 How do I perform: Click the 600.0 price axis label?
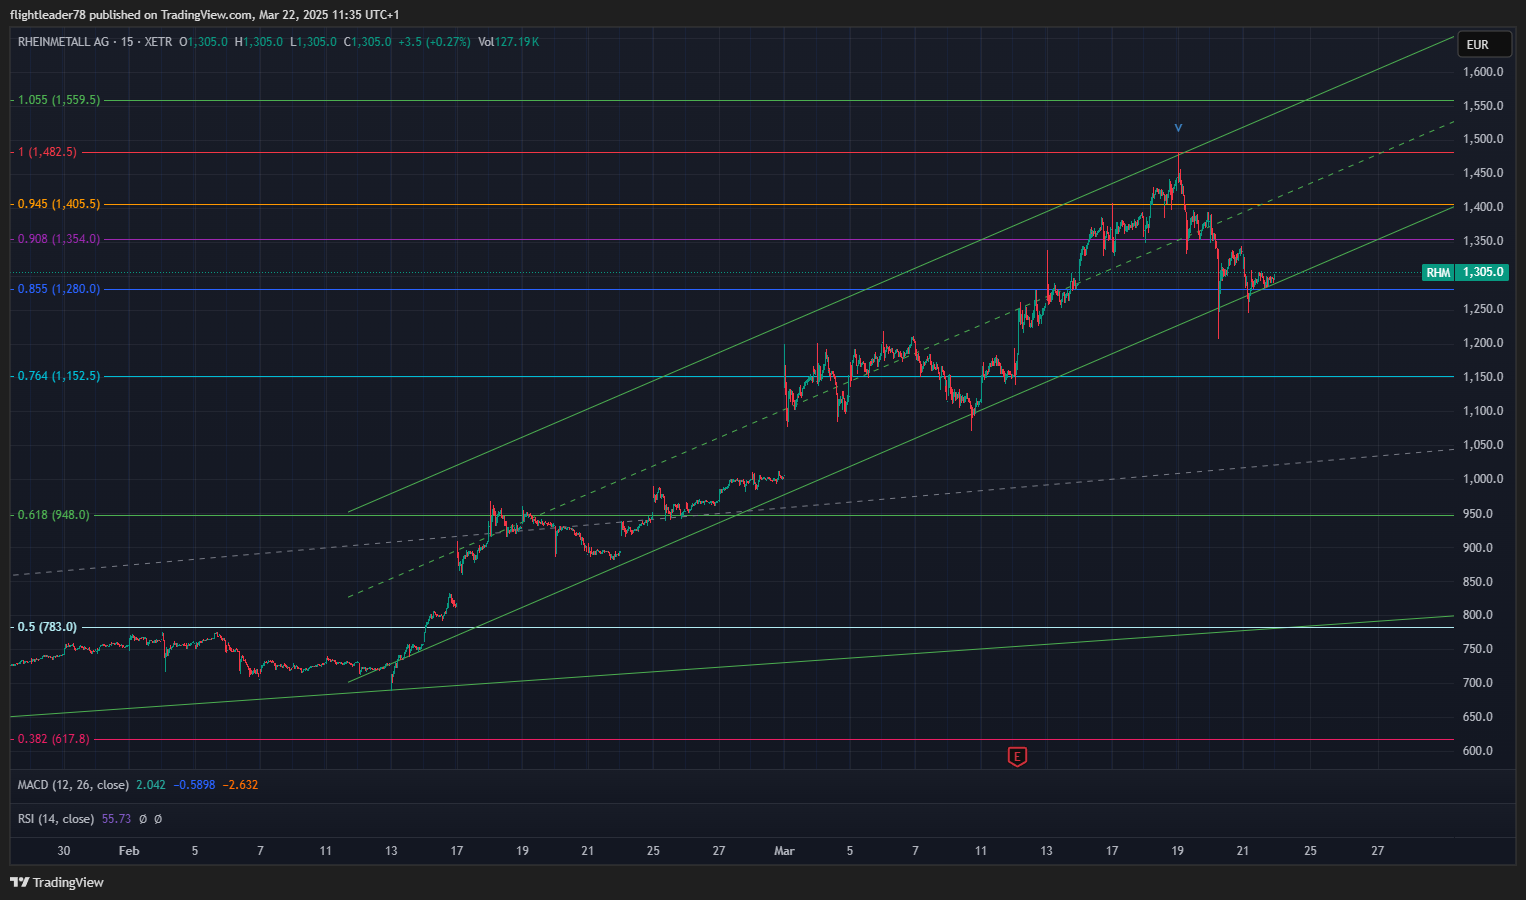1478,751
